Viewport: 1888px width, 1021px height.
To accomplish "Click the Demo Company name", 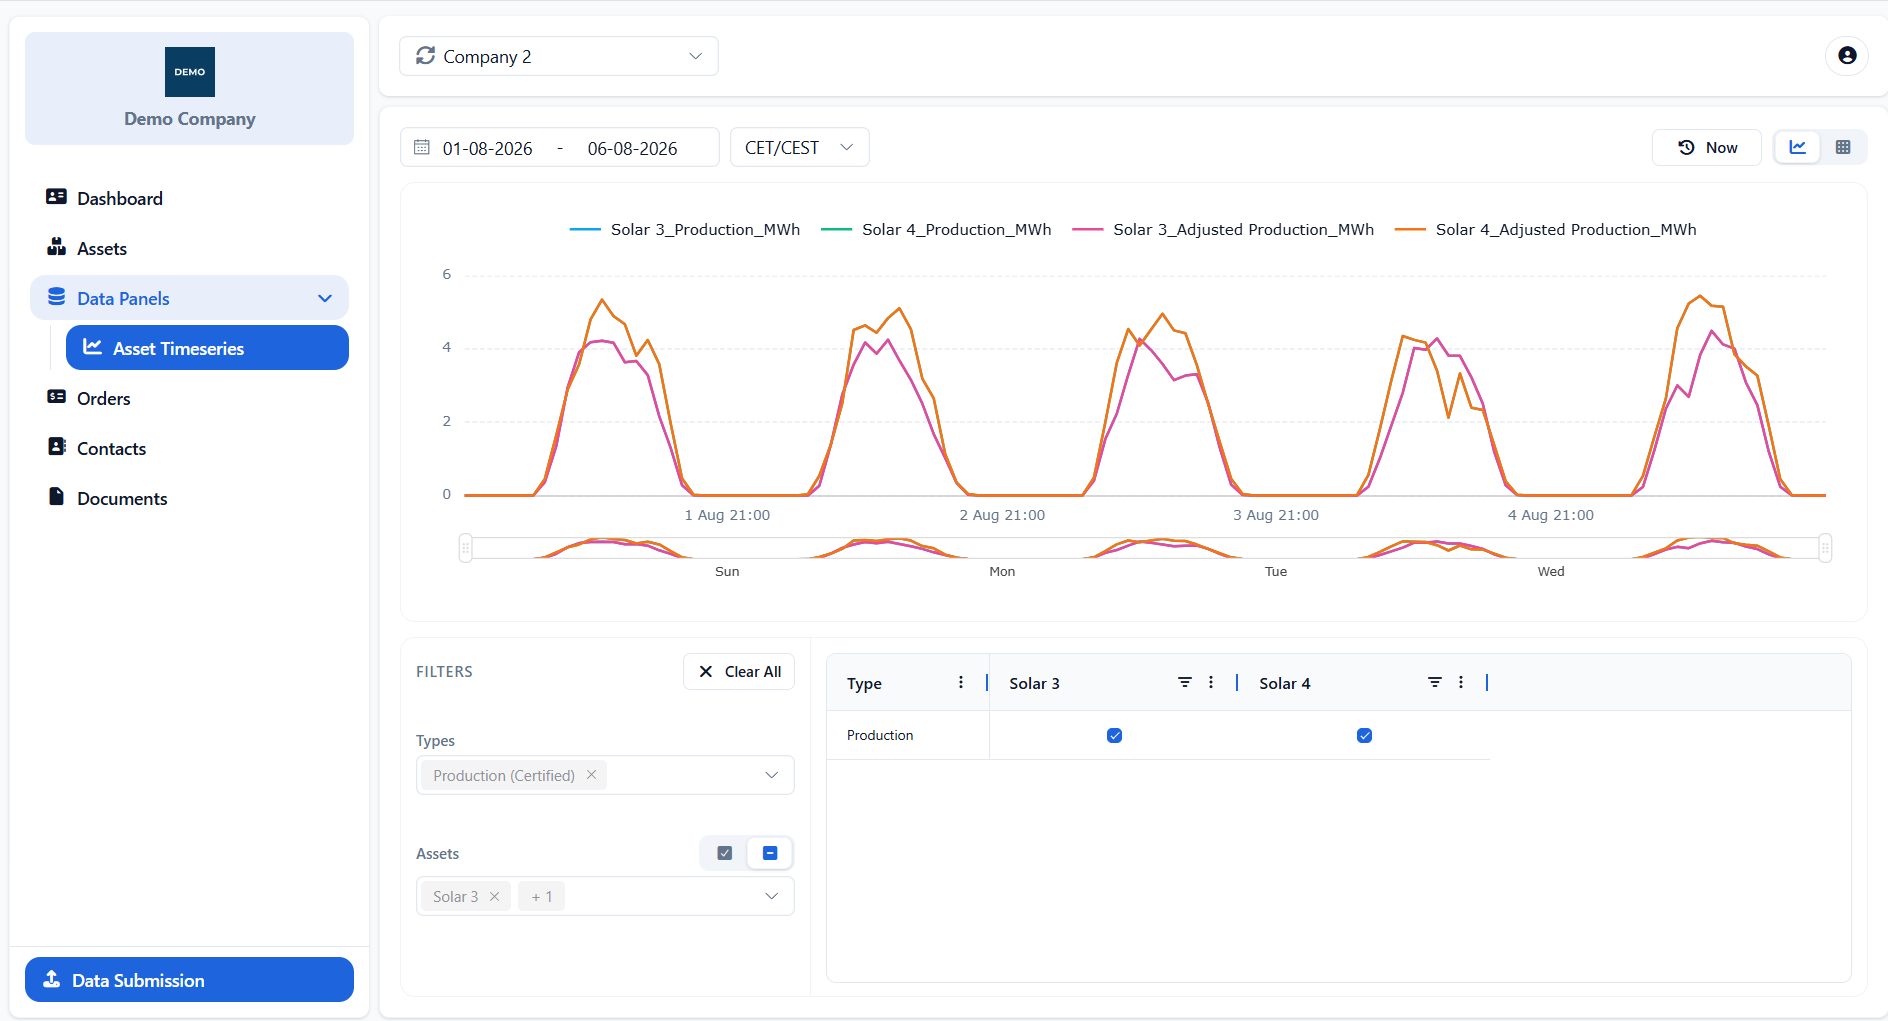I will (x=190, y=118).
